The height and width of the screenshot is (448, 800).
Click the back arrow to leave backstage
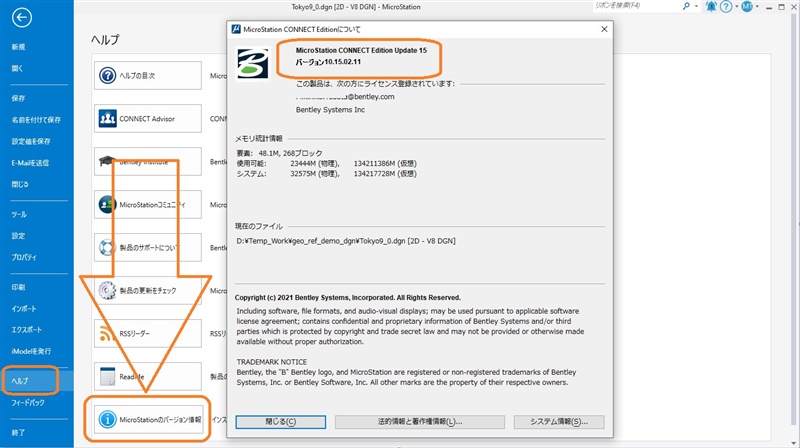point(21,18)
